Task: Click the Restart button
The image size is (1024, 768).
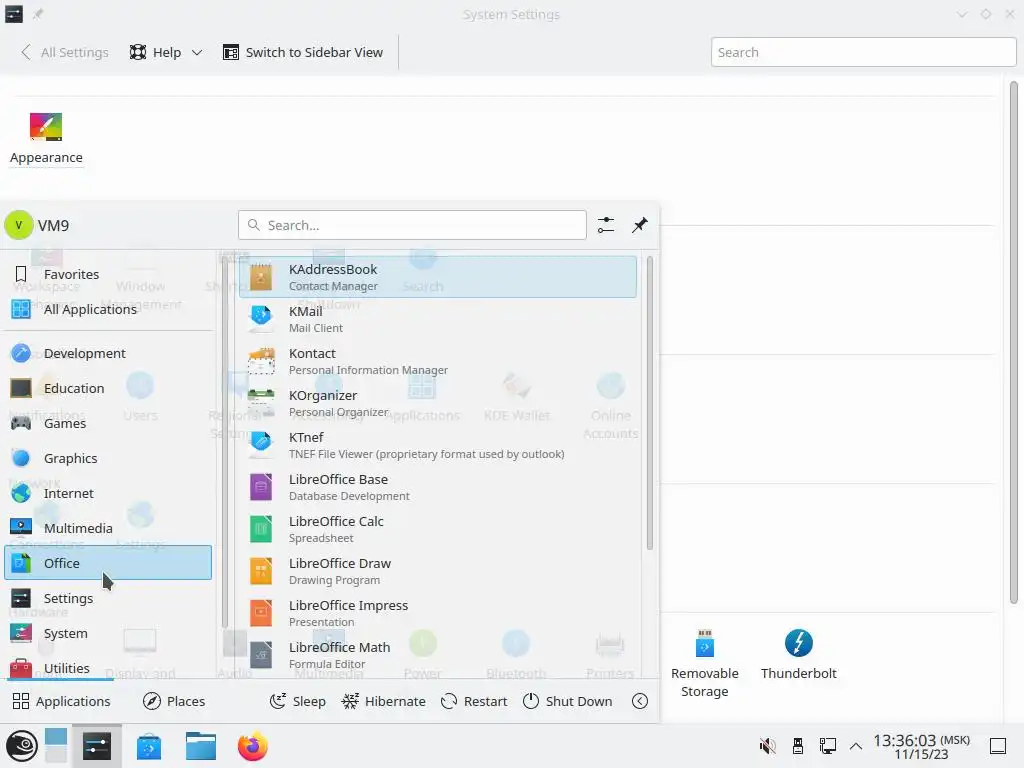Action: pyautogui.click(x=474, y=701)
